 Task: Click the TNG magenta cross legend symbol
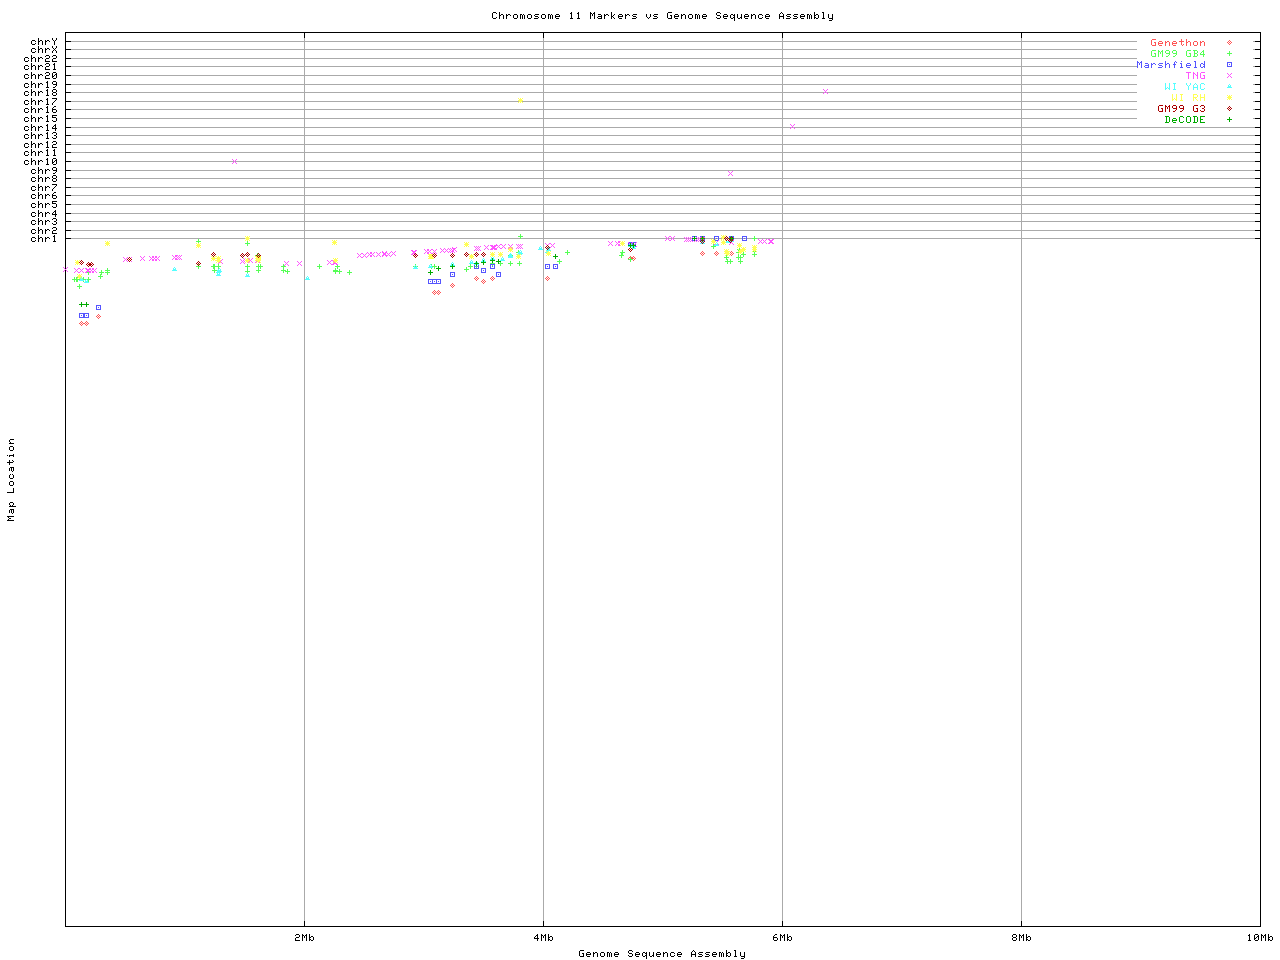(1229, 76)
